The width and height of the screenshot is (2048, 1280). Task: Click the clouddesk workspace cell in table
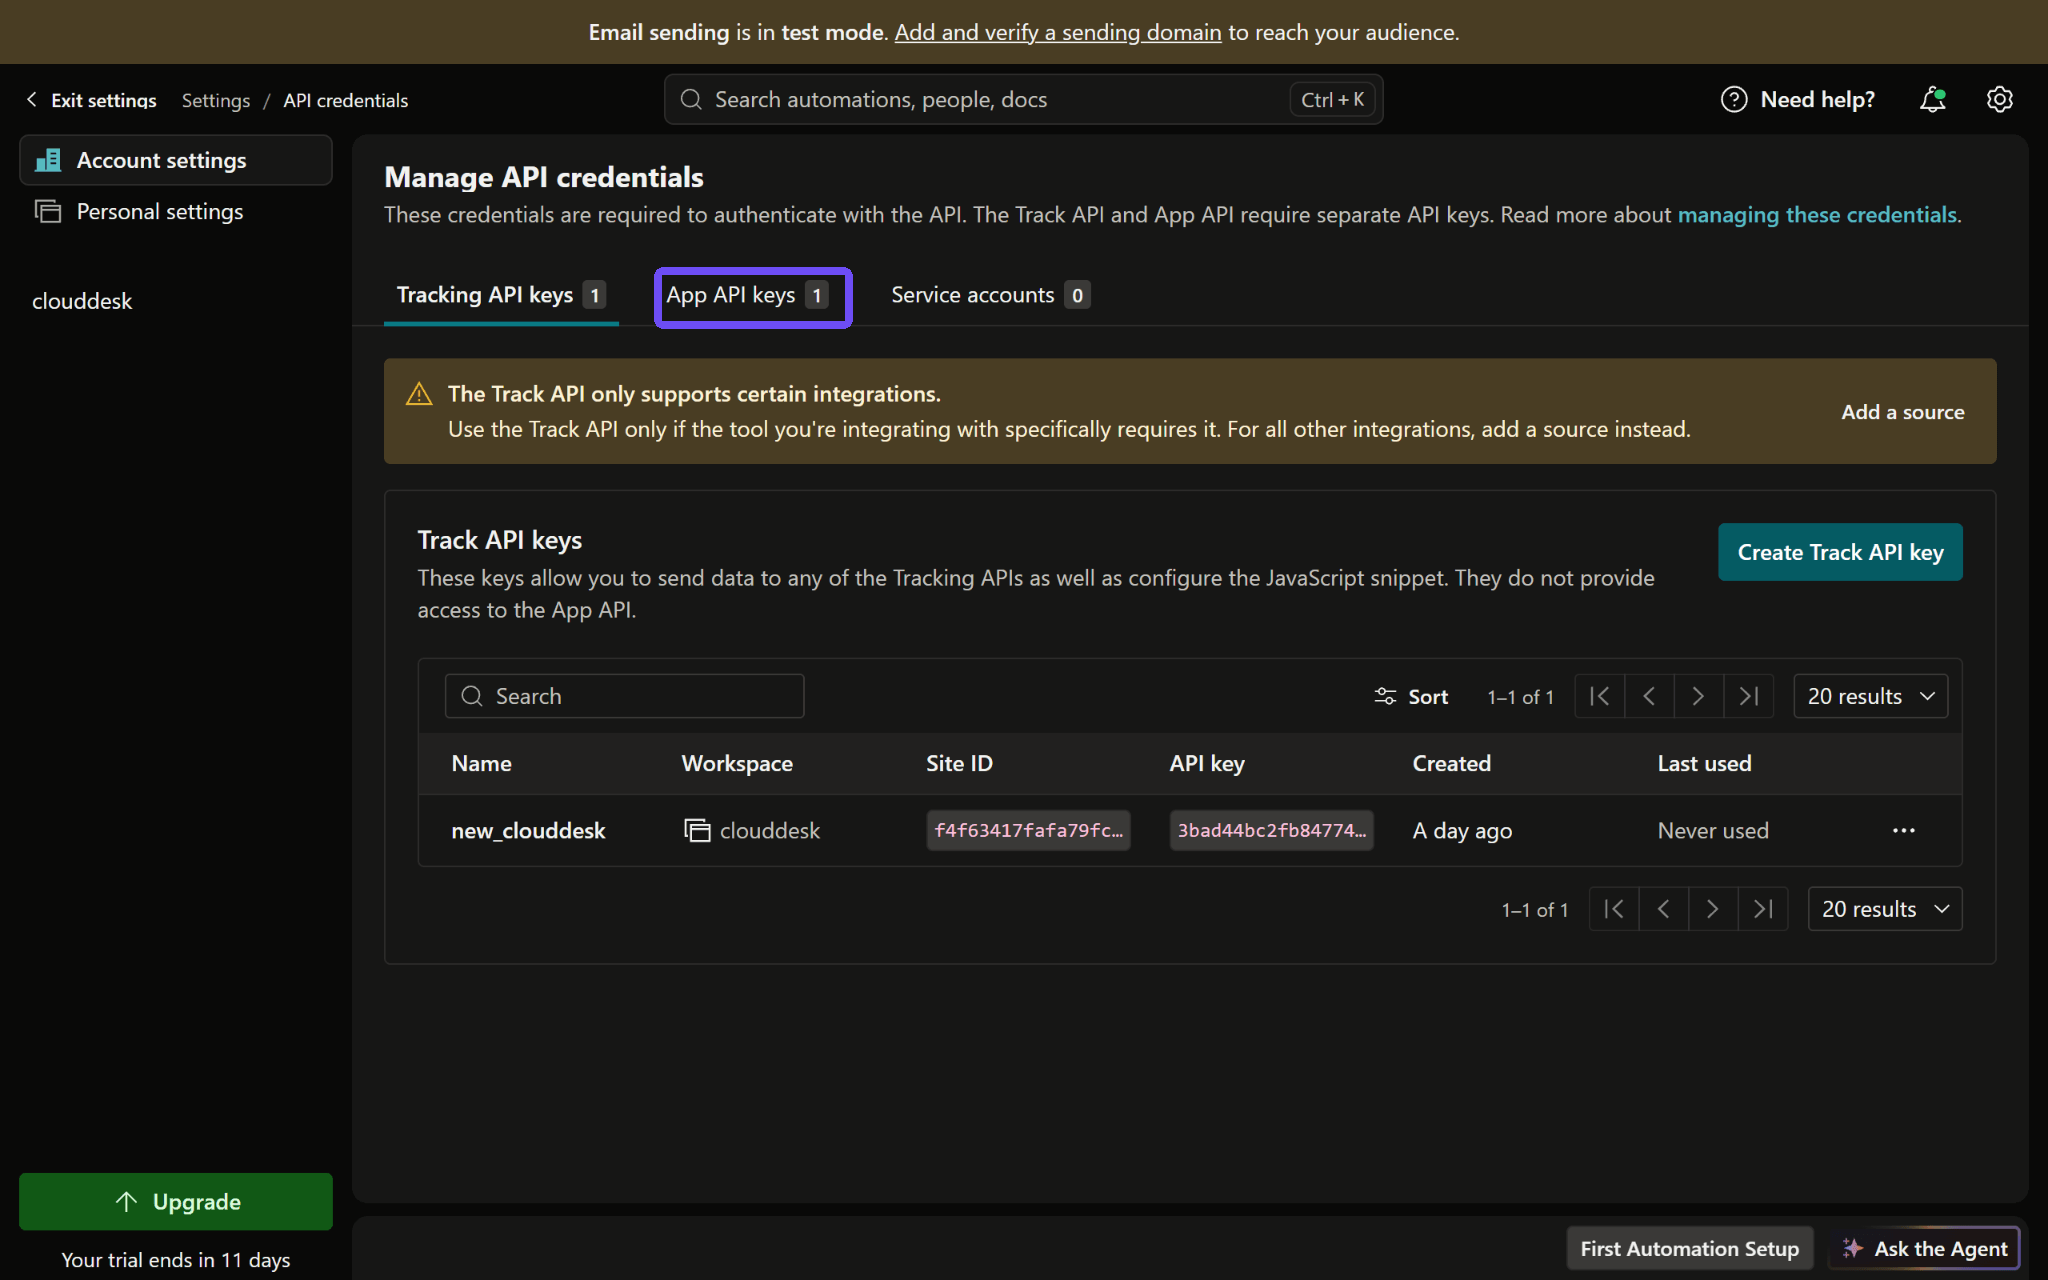tap(751, 830)
